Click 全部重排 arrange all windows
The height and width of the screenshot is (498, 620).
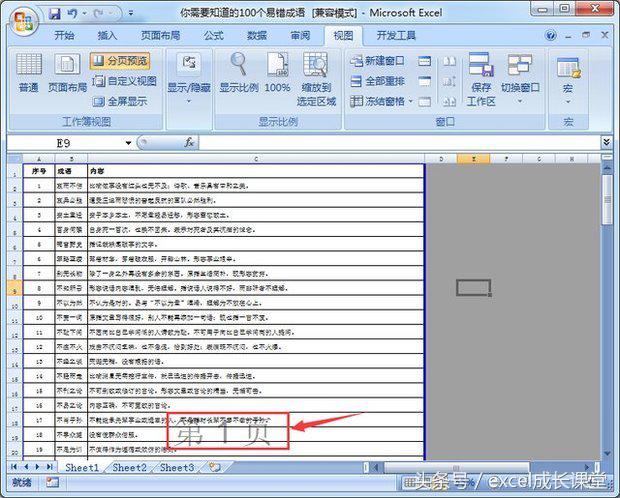click(x=377, y=81)
